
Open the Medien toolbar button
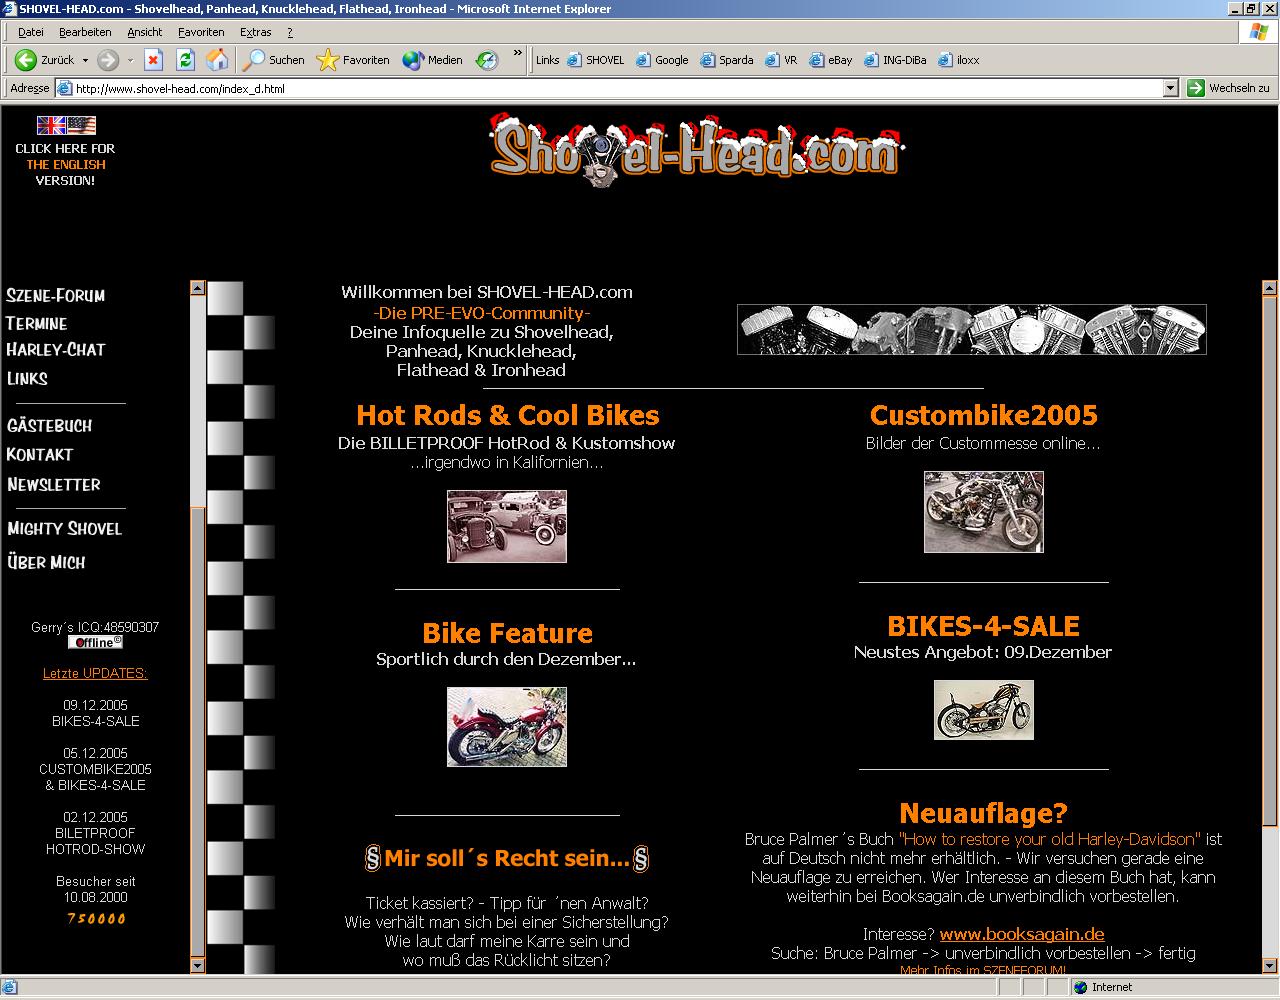tap(432, 60)
